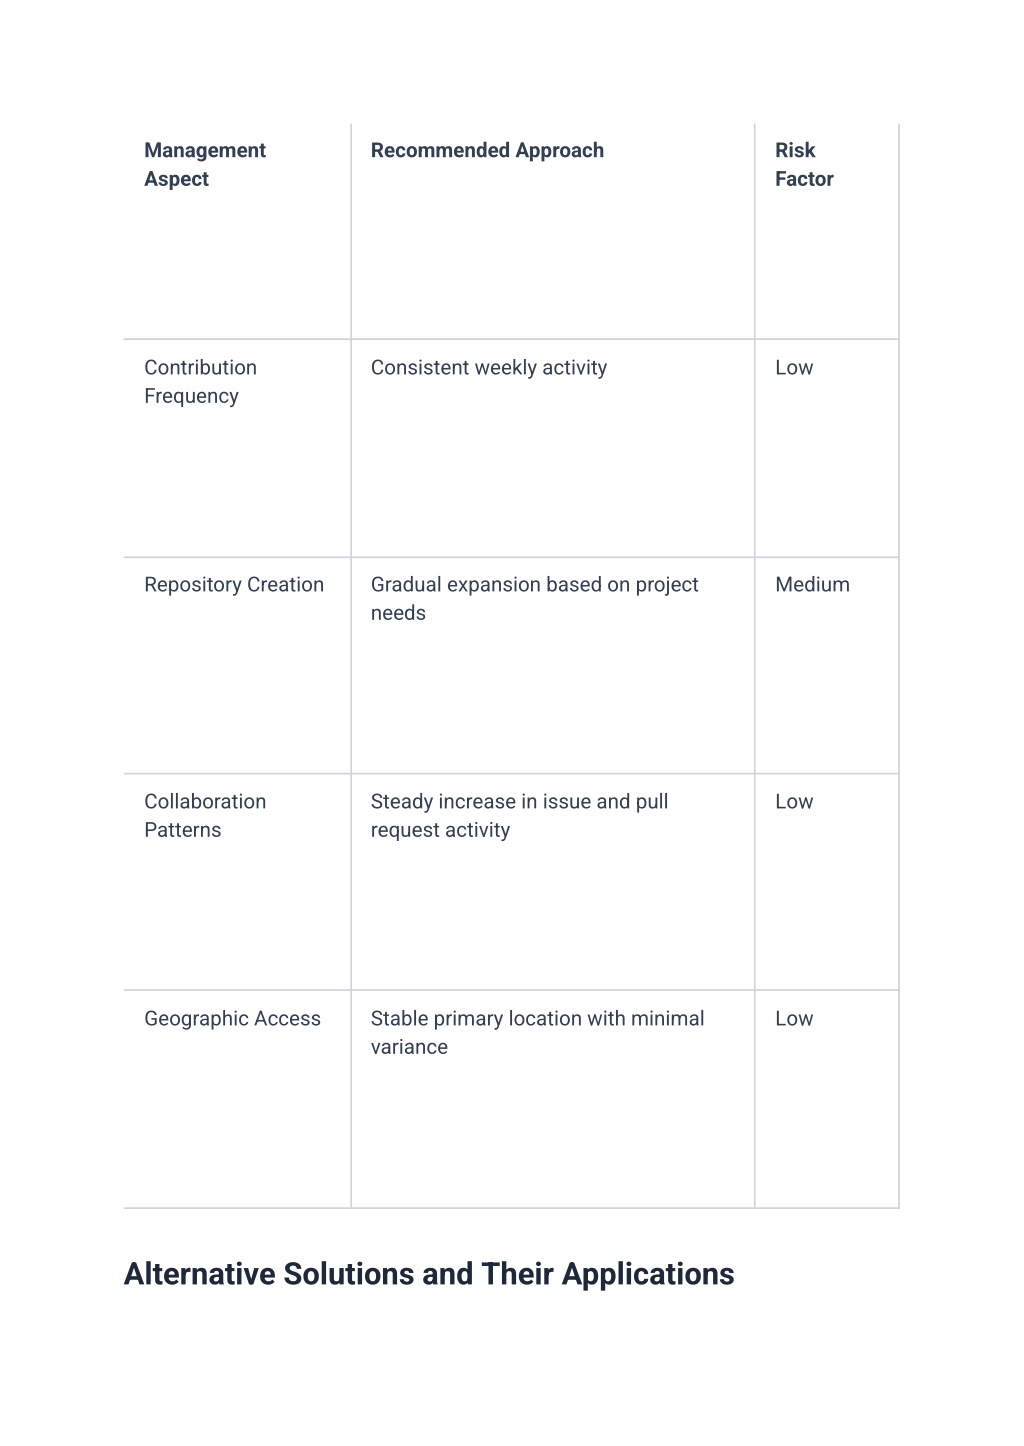The height and width of the screenshot is (1446, 1024).
Task: Click the Management Aspect column header
Action: [205, 165]
